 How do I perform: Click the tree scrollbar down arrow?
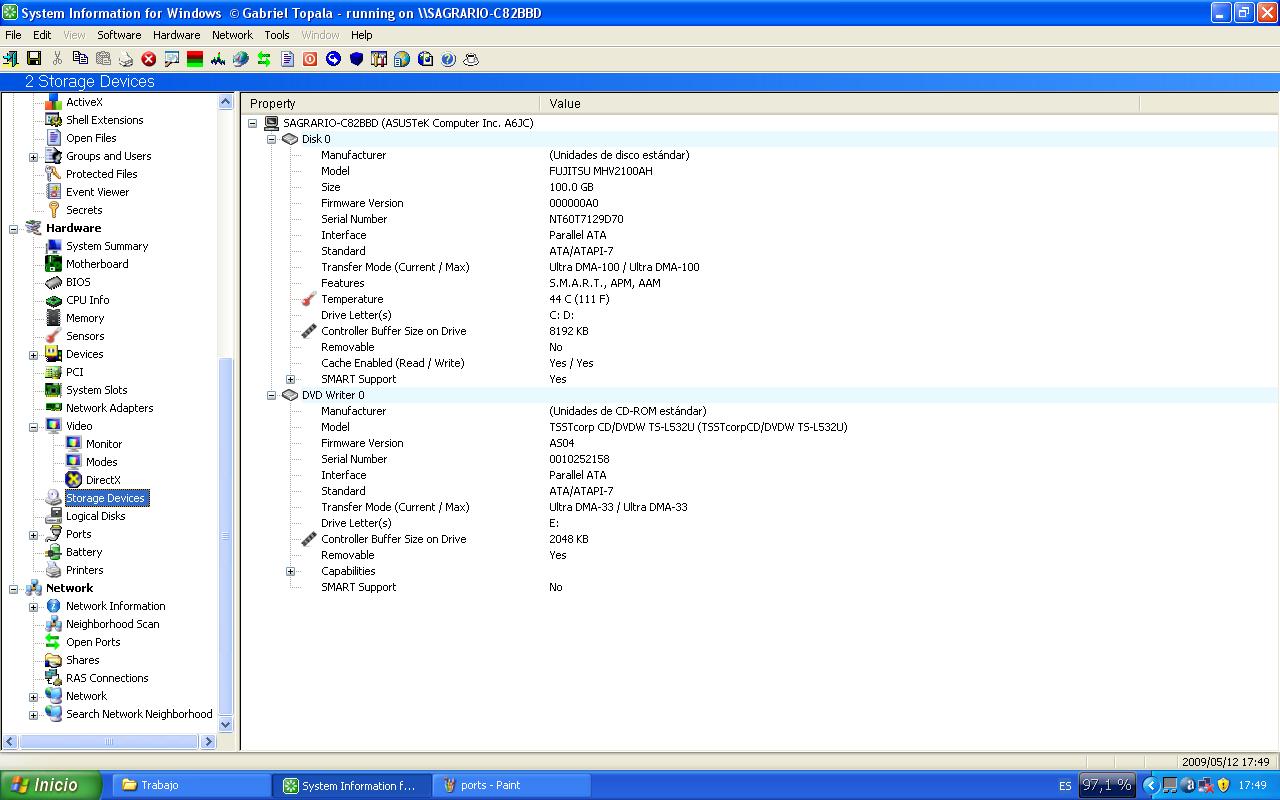tap(225, 725)
